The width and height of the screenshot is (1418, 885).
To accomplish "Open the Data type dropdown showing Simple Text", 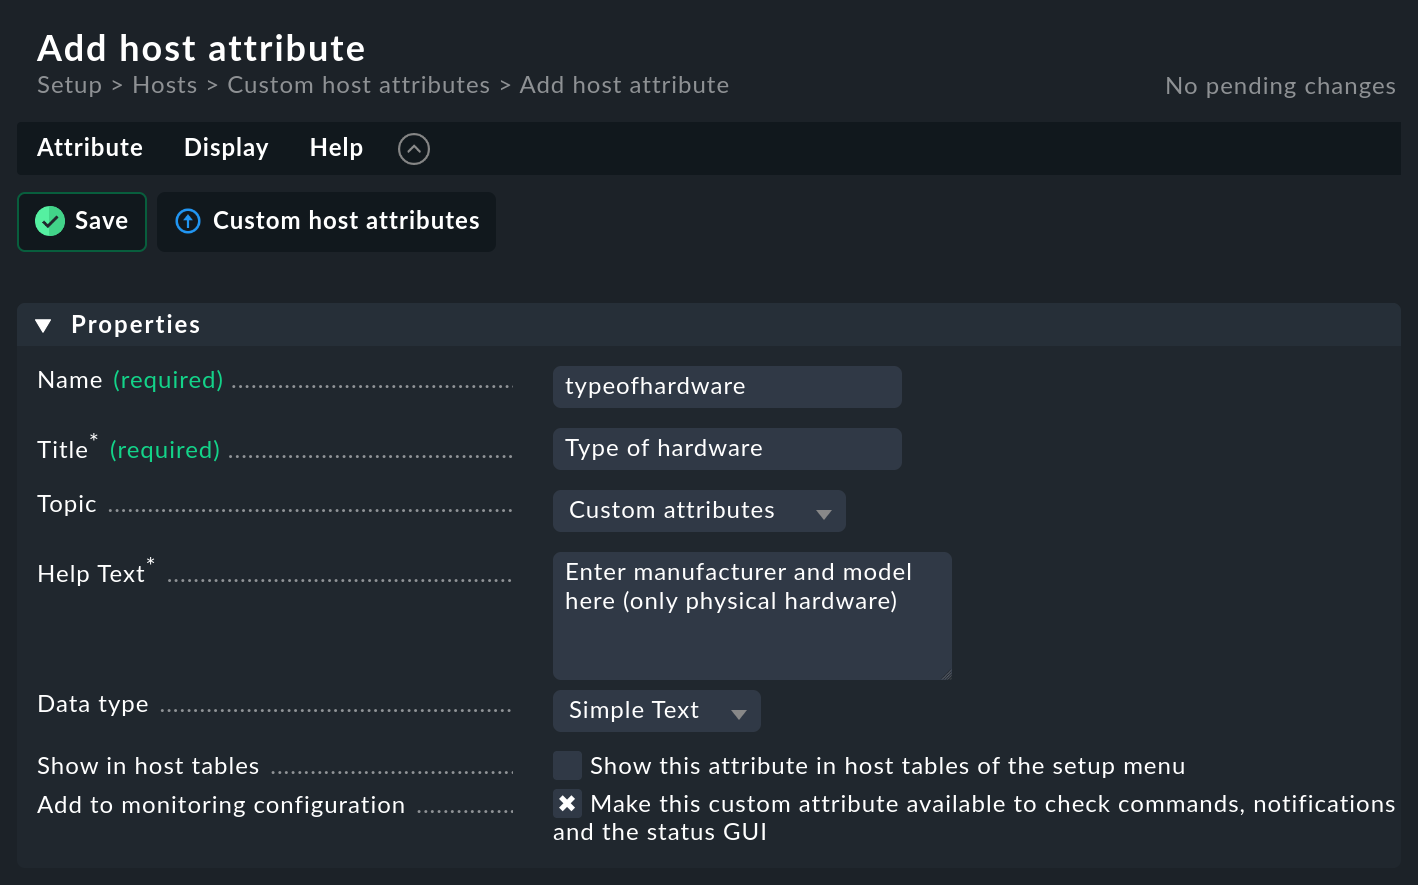I will click(657, 711).
